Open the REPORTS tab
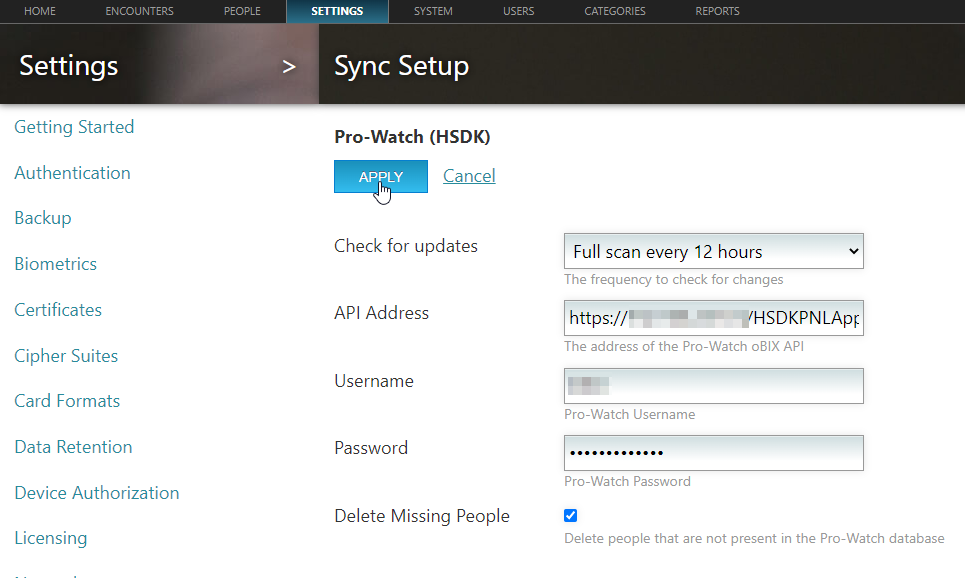Screen dimensions: 965x578 click(717, 11)
